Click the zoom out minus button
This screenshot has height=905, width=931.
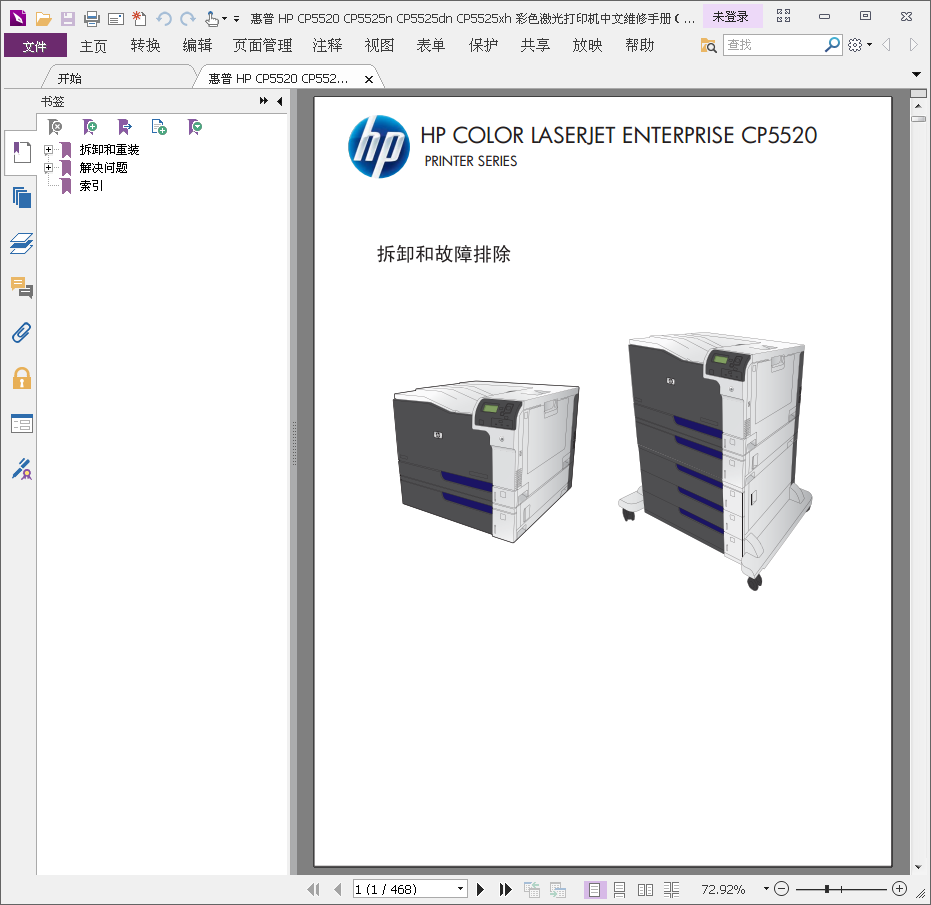tap(782, 889)
